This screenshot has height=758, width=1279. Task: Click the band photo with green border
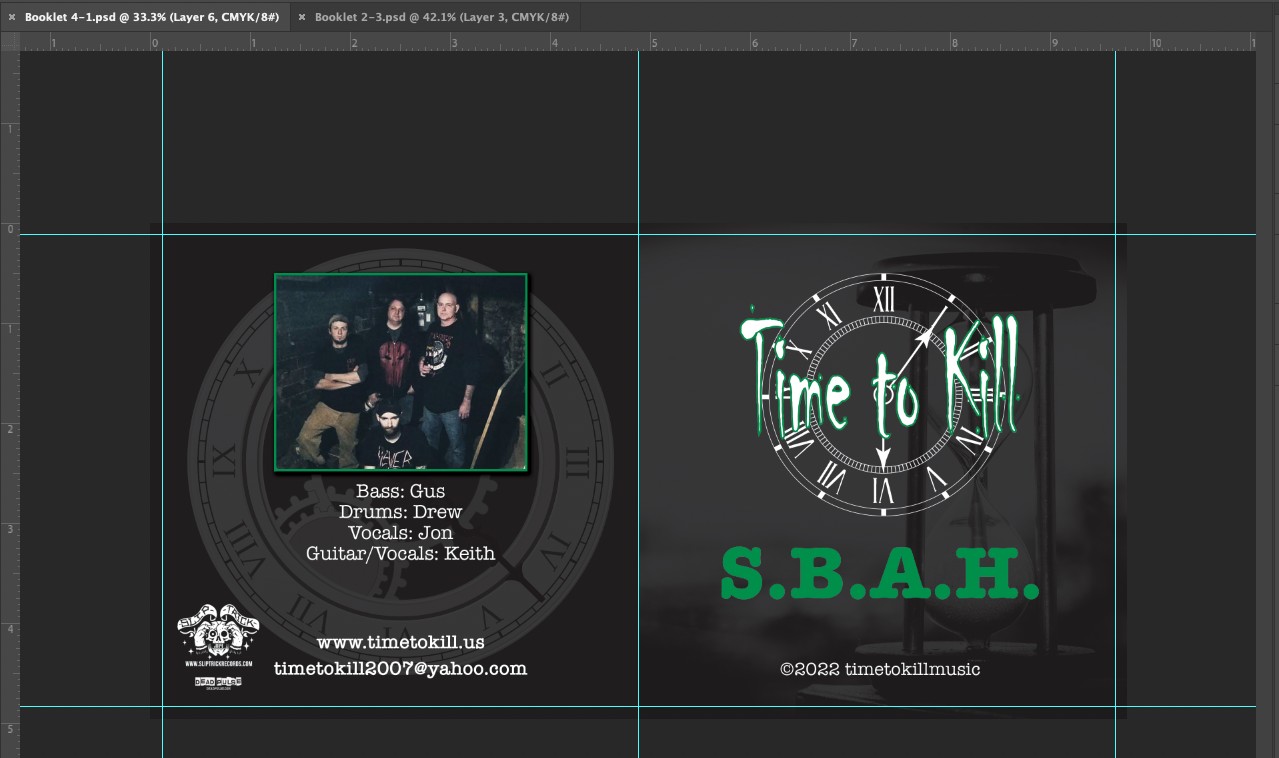tap(400, 371)
